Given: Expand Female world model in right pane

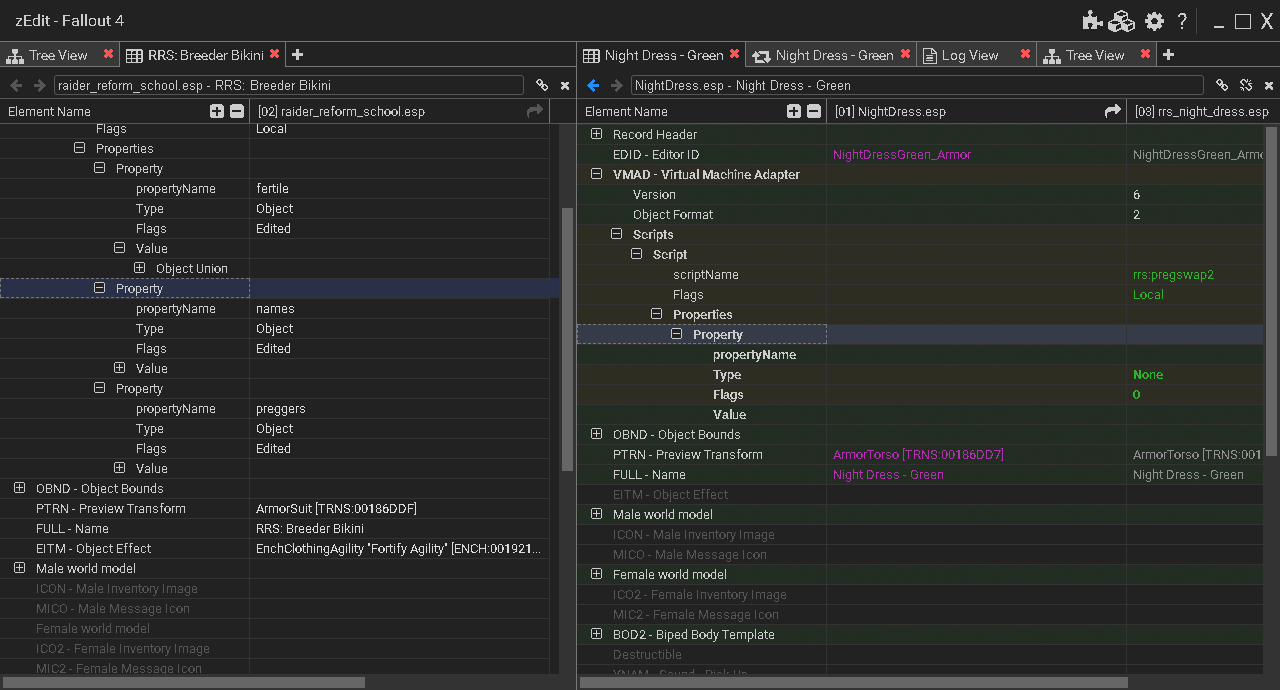Looking at the screenshot, I should [x=596, y=574].
